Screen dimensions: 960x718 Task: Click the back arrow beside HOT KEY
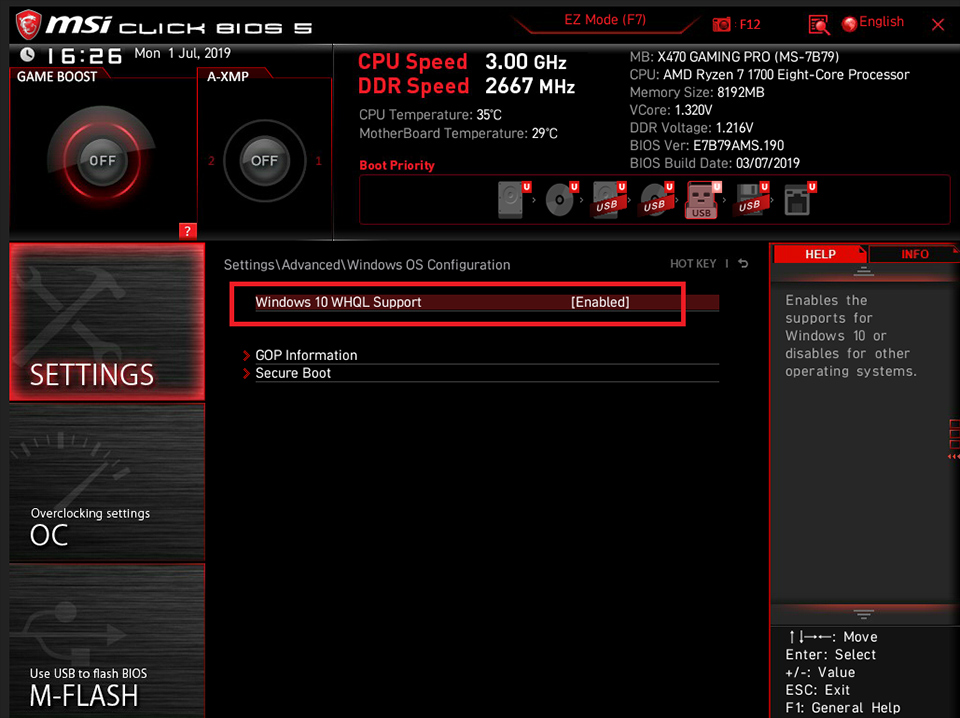[x=743, y=264]
